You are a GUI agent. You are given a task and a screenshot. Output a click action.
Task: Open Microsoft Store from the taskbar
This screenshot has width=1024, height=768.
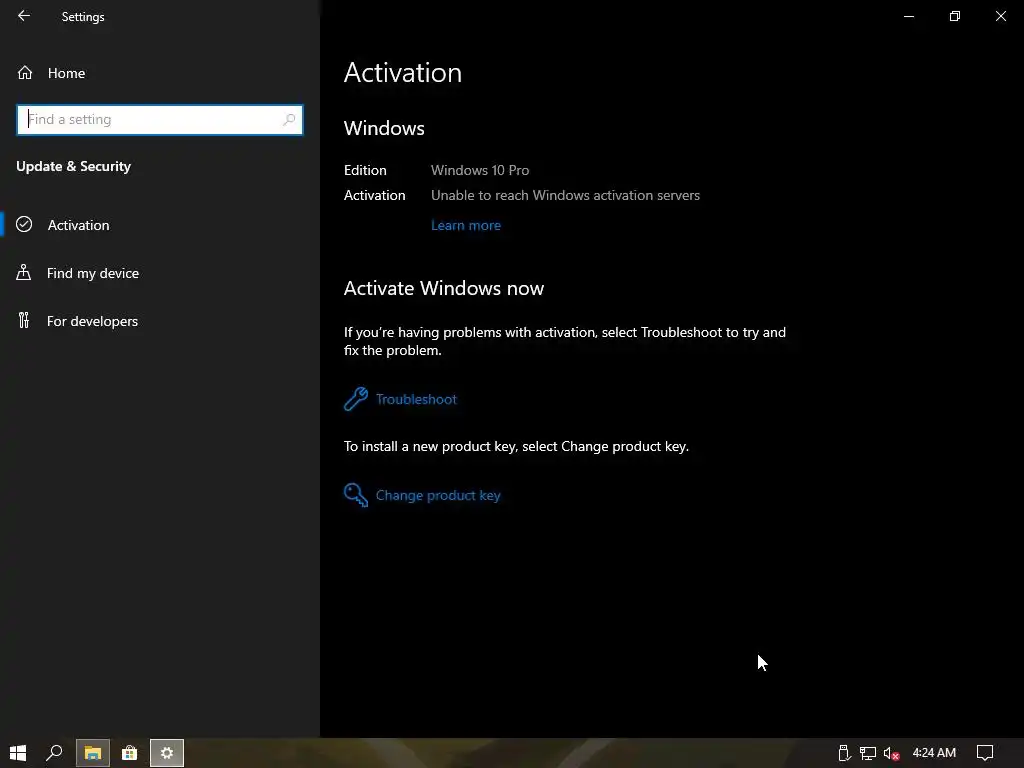[129, 753]
